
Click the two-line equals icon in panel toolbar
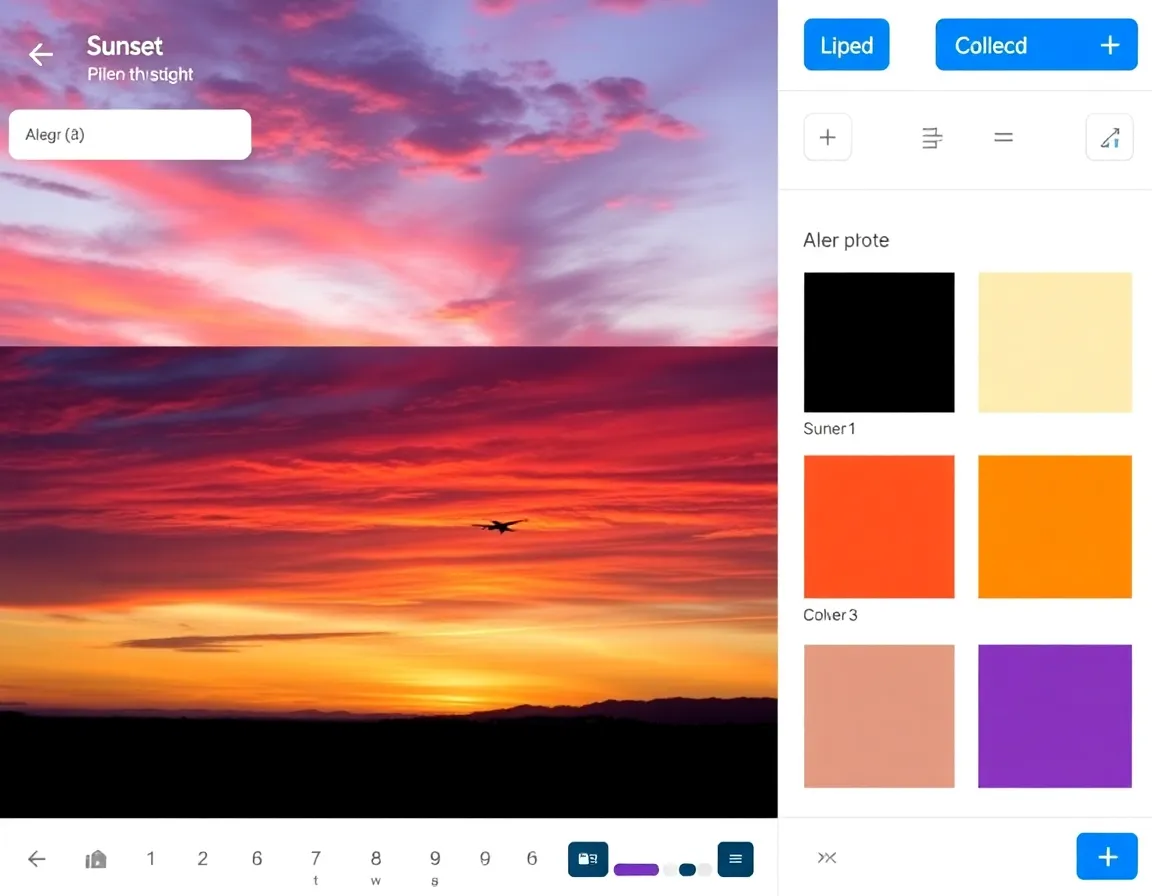tap(1003, 138)
